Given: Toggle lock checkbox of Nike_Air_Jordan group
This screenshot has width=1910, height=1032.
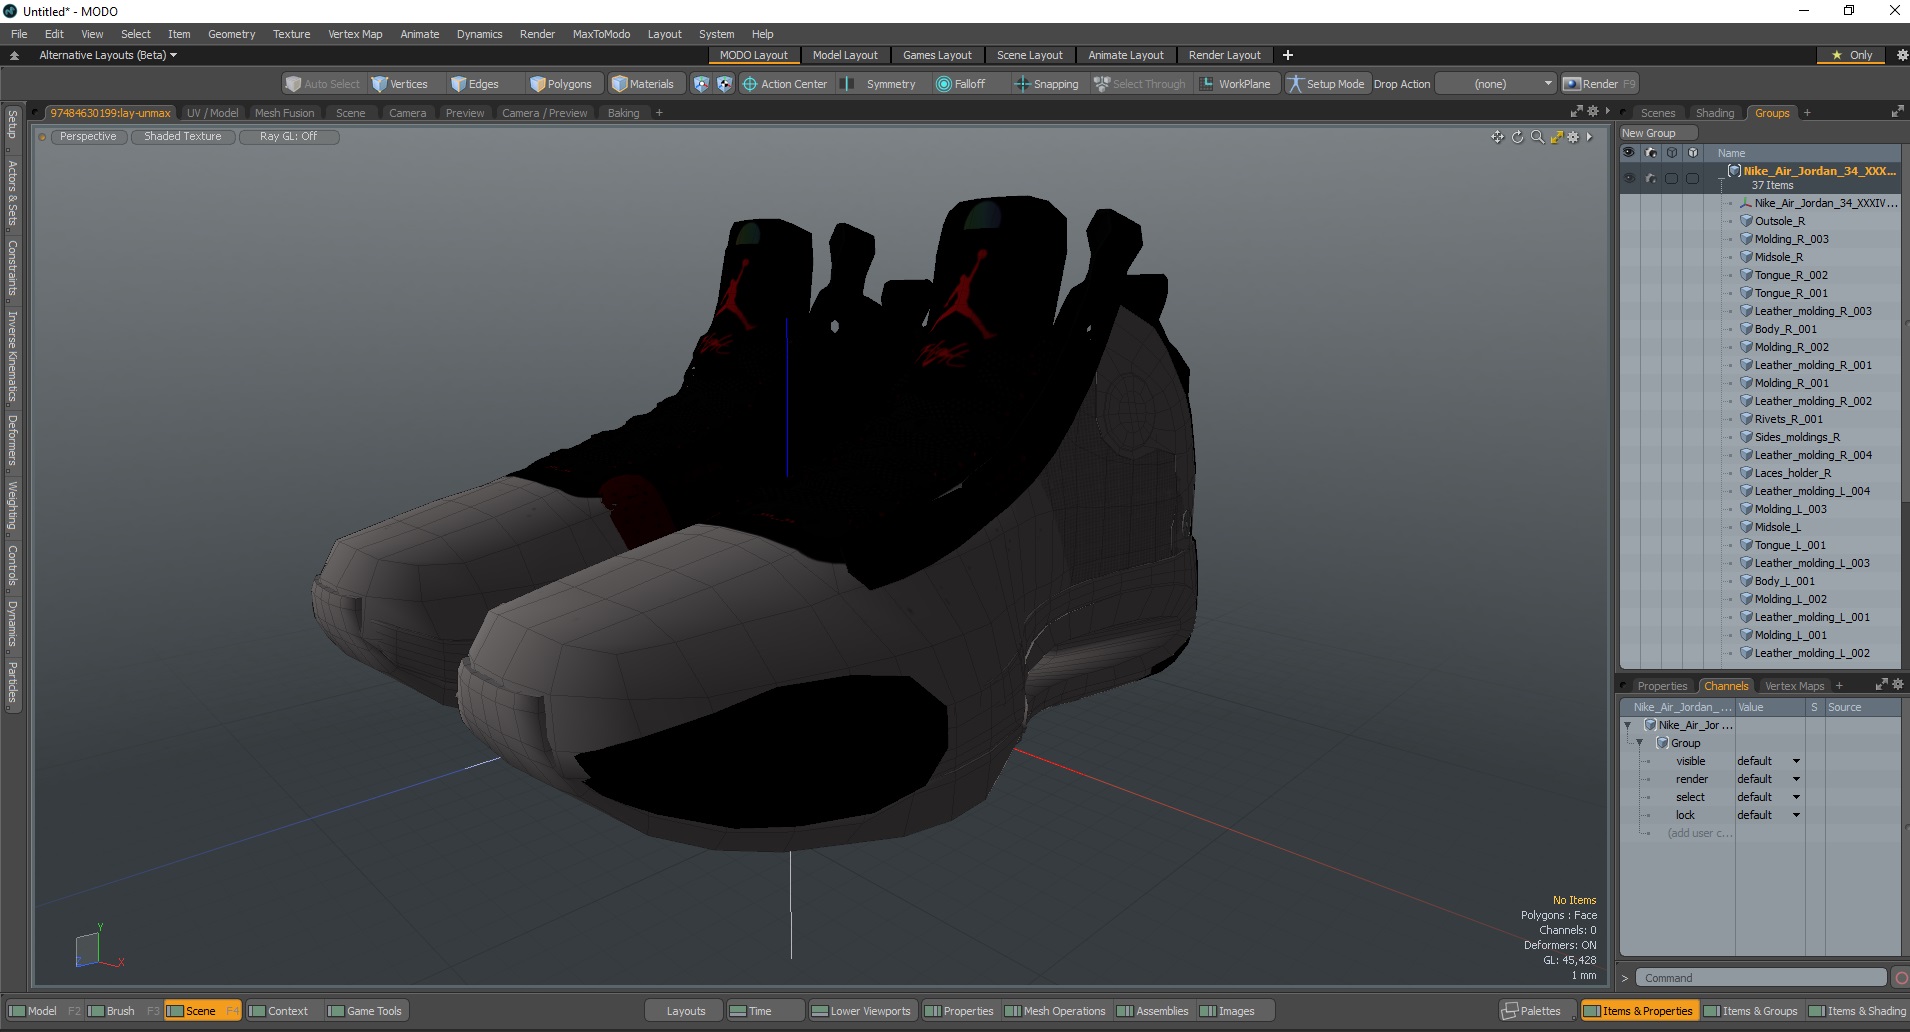Looking at the screenshot, I should (x=1692, y=178).
